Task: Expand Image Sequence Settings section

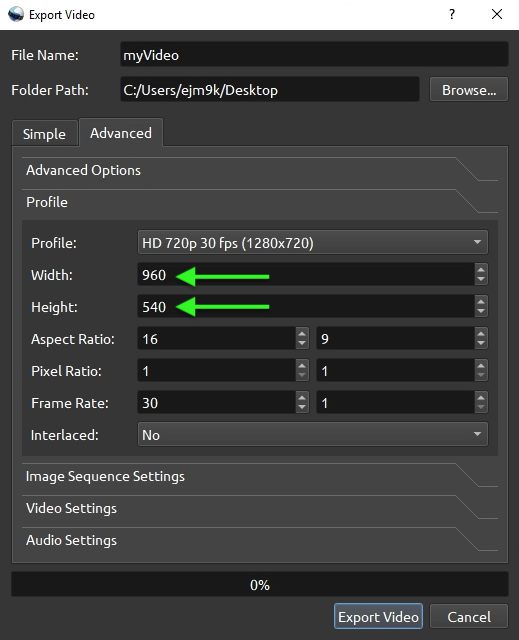Action: point(260,476)
